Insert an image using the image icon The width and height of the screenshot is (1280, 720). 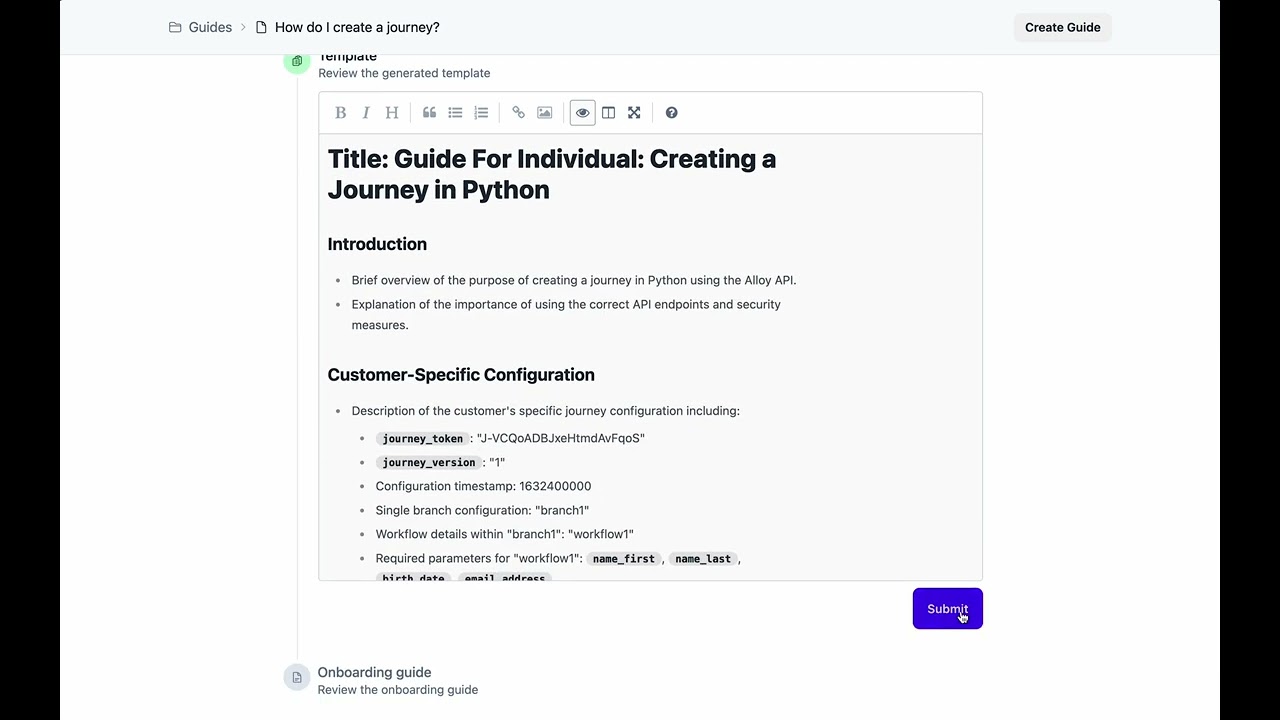(544, 113)
